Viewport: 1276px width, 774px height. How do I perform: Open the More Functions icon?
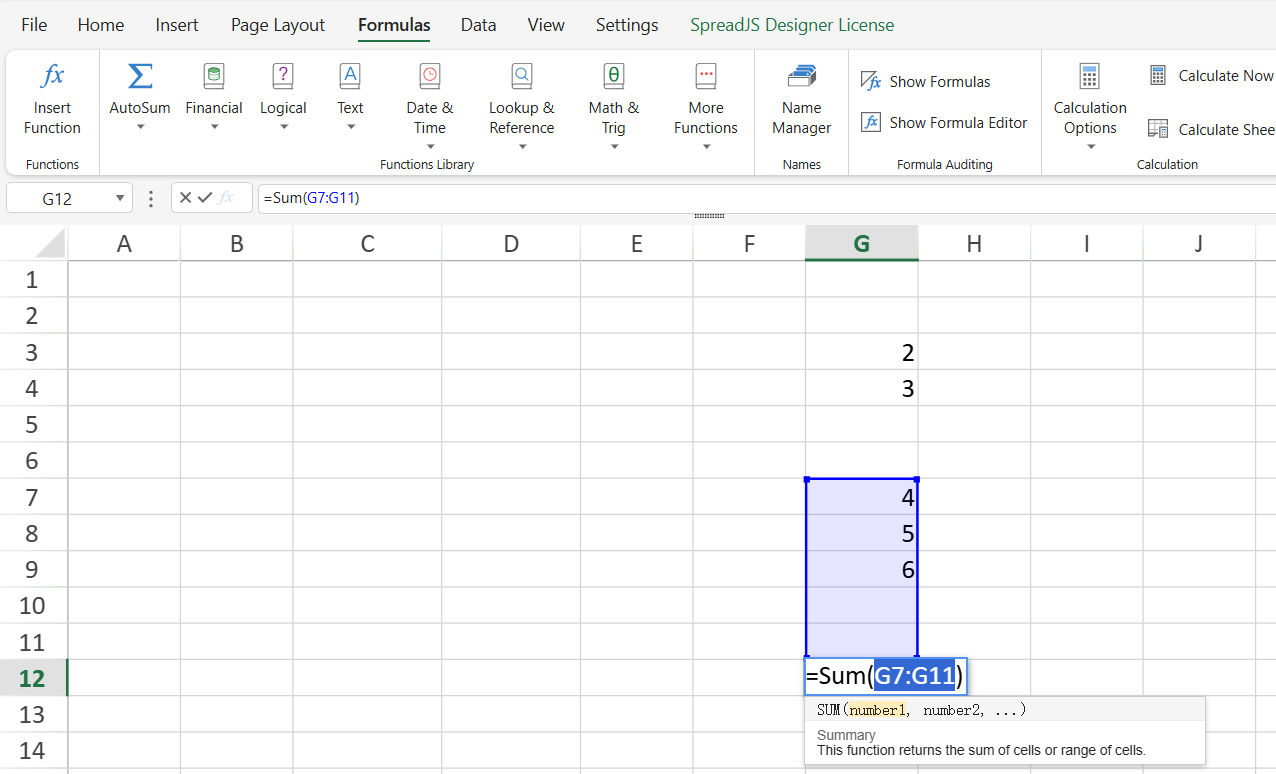[706, 76]
